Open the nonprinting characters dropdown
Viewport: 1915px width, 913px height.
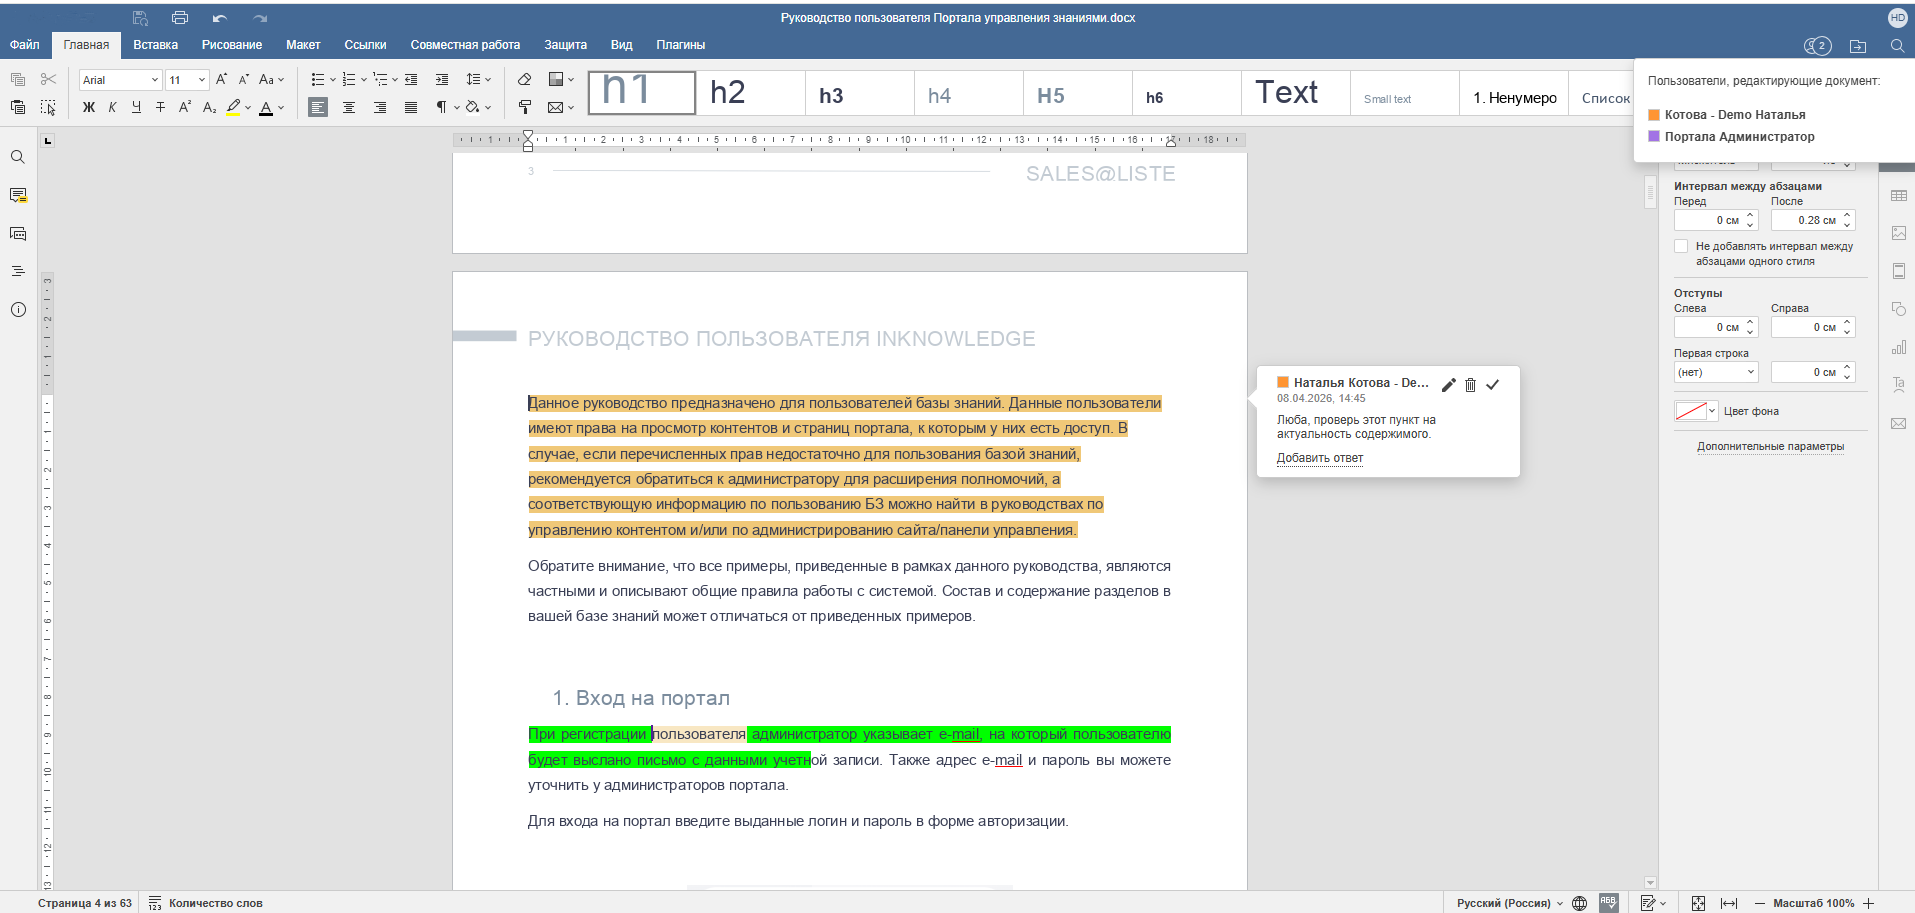click(457, 107)
